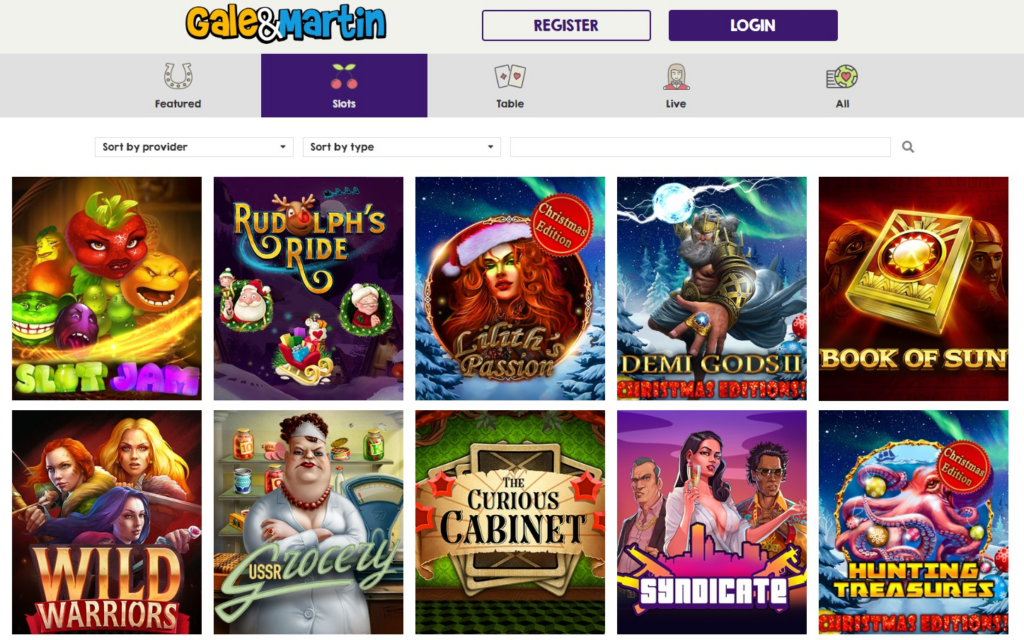Expand the Sort by provider dropdown
The image size is (1024, 640).
point(194,147)
